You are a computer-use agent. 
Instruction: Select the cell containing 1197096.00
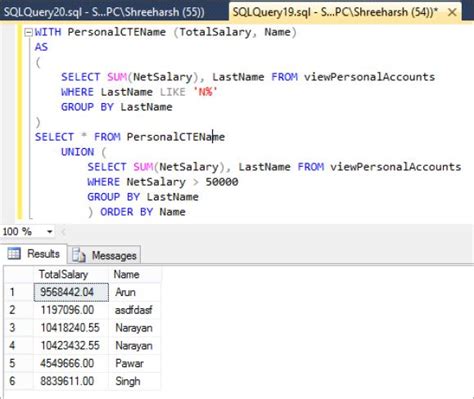(x=71, y=310)
